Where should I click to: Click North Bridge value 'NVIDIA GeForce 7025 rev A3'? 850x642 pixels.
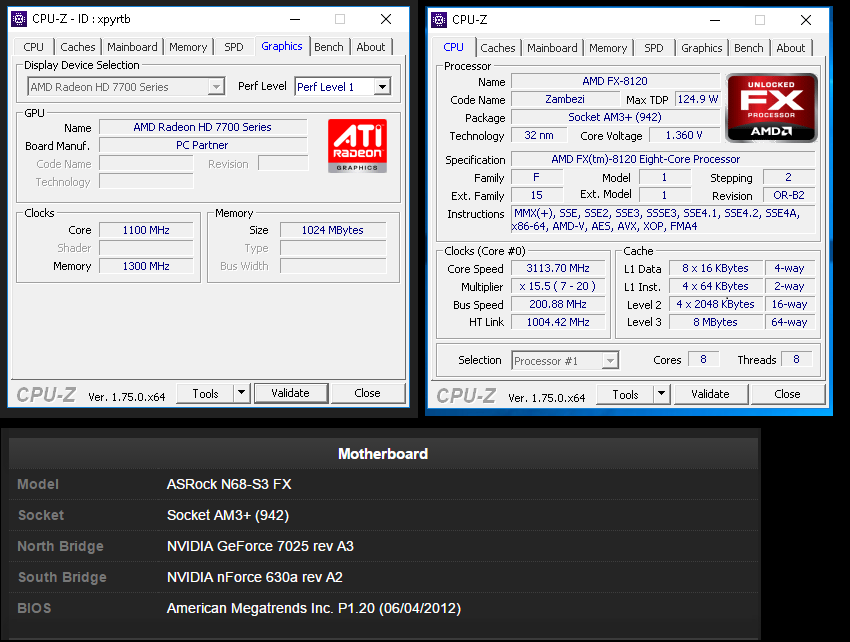260,546
